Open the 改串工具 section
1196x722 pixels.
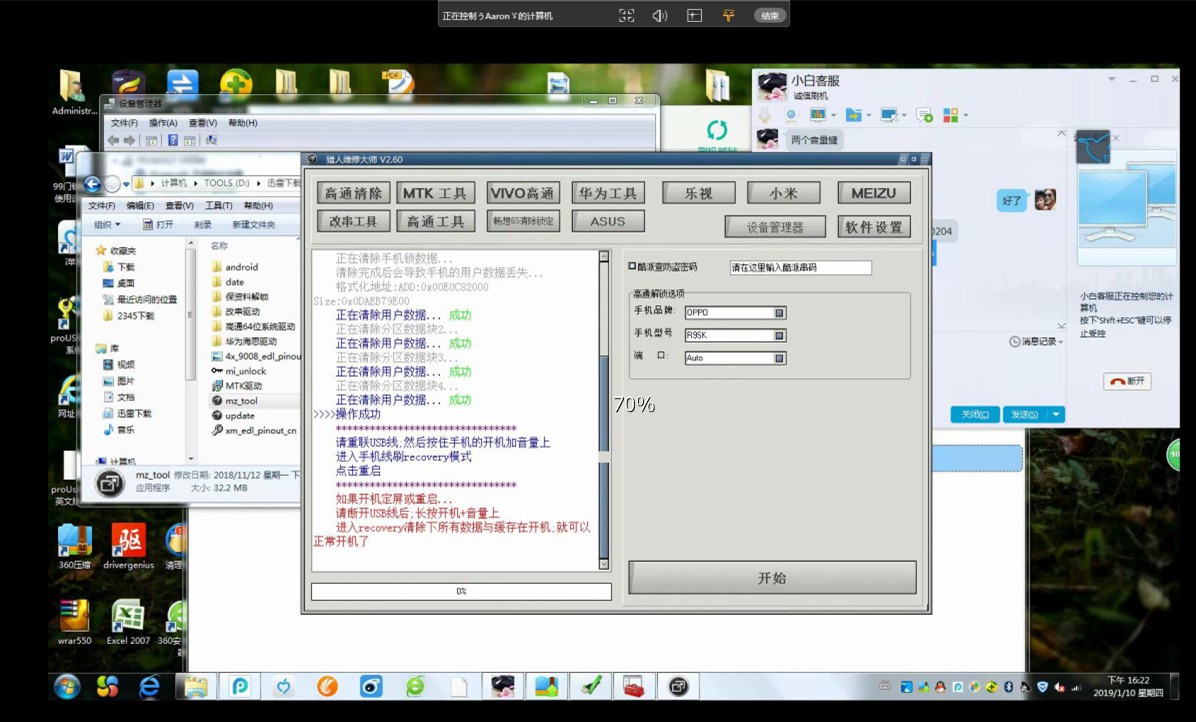tap(353, 221)
